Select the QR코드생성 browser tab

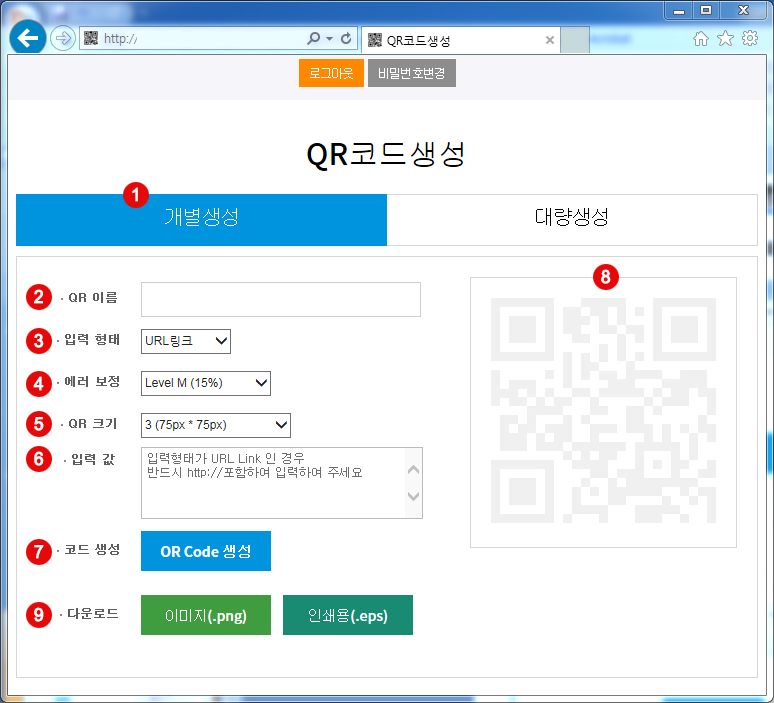click(x=461, y=40)
